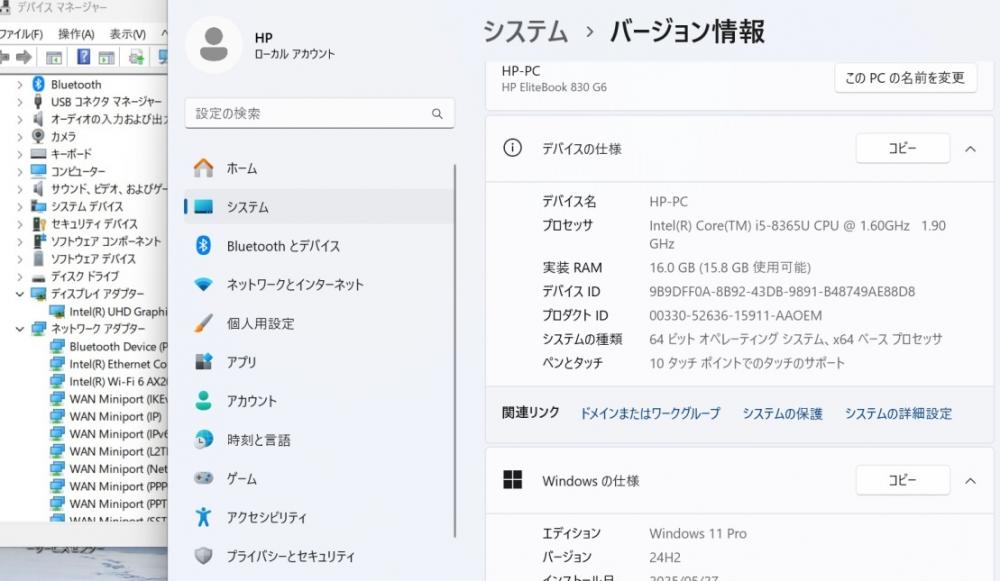Select the カメラ node in Device Manager
The width and height of the screenshot is (1000, 581).
click(x=63, y=136)
